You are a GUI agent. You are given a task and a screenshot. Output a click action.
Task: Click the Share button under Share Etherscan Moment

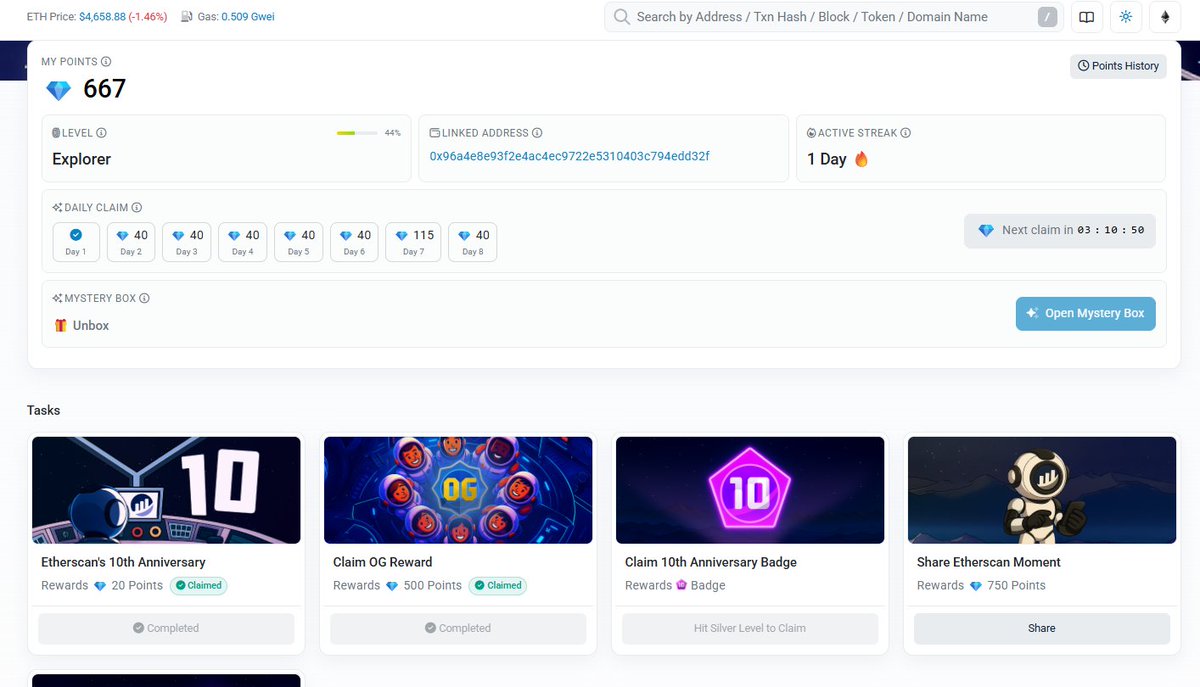(1041, 628)
